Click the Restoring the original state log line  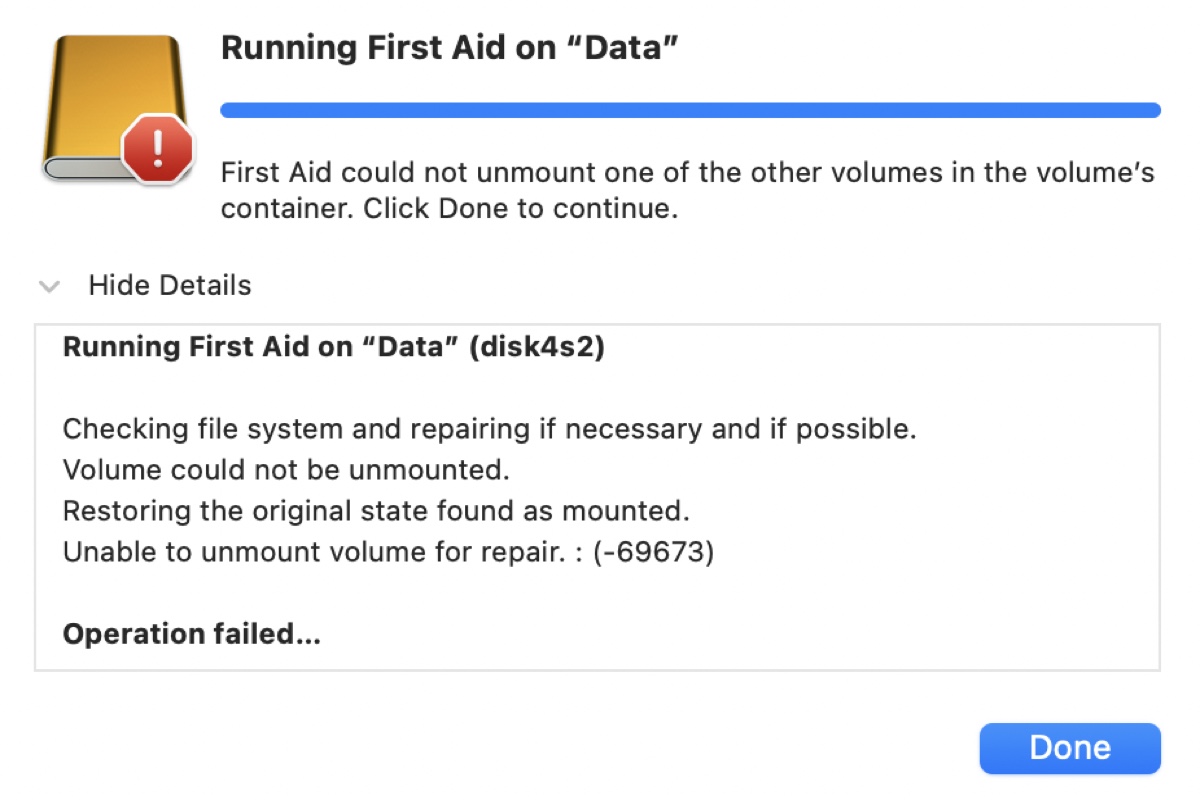(376, 511)
